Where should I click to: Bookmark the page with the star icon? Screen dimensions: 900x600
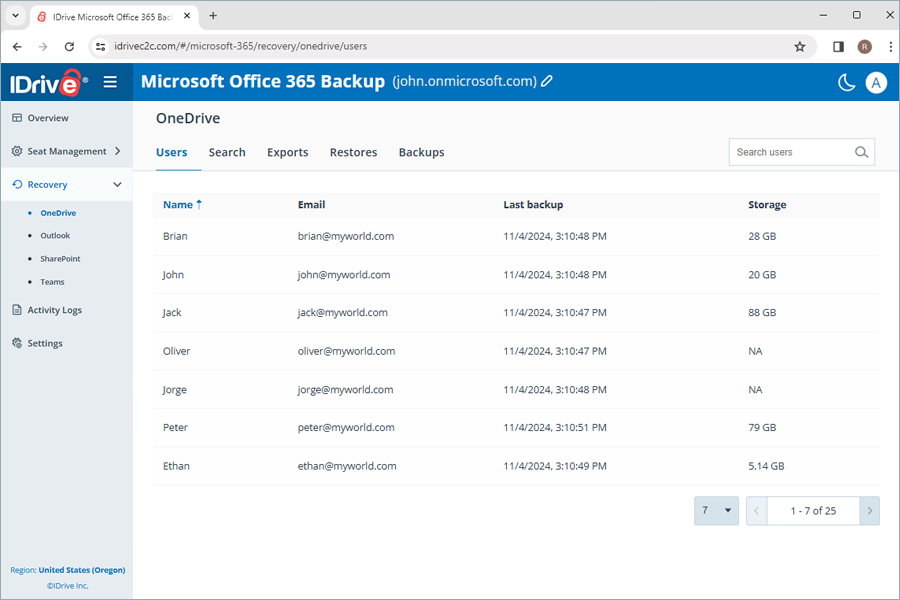click(x=800, y=46)
